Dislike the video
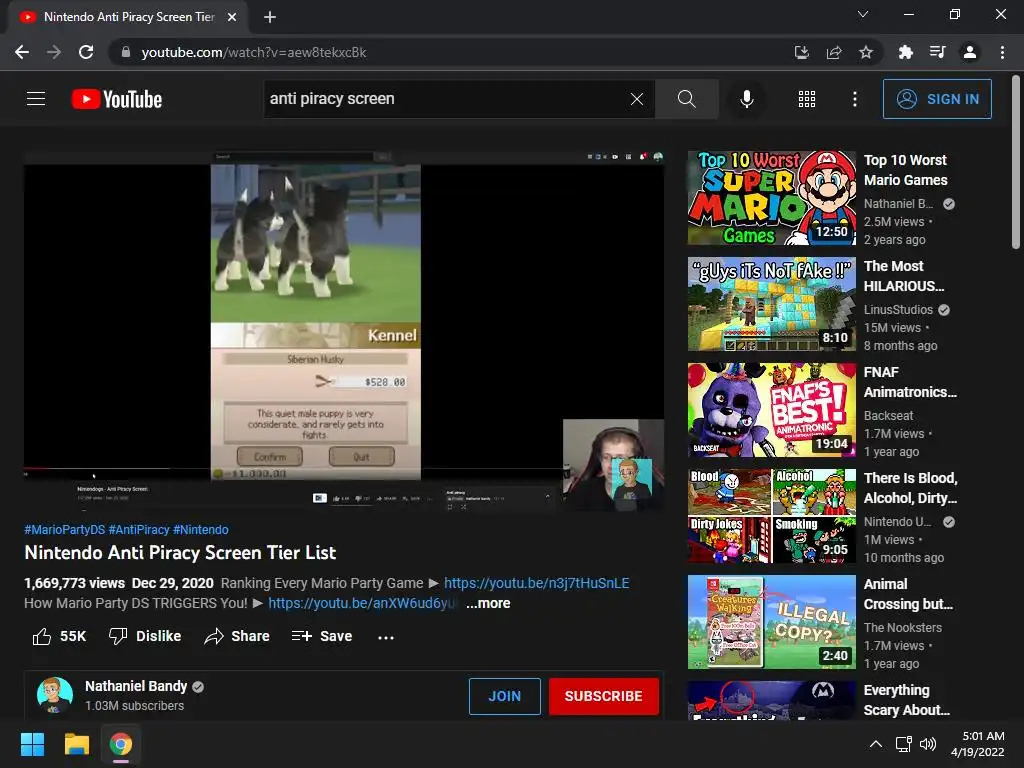The image size is (1024, 768). coord(145,636)
